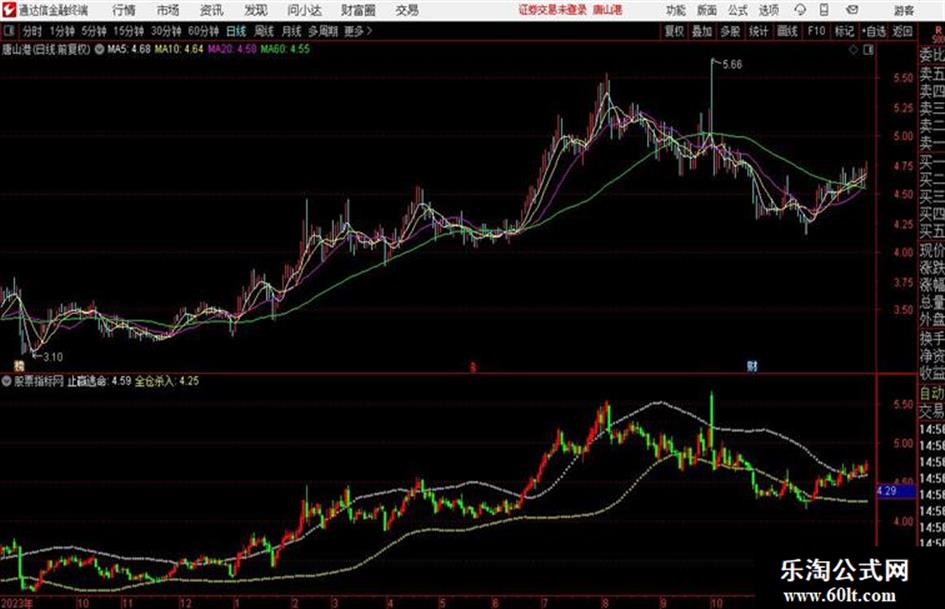The image size is (945, 609).
Task: Switch to 15分钟 period
Action: [128, 31]
